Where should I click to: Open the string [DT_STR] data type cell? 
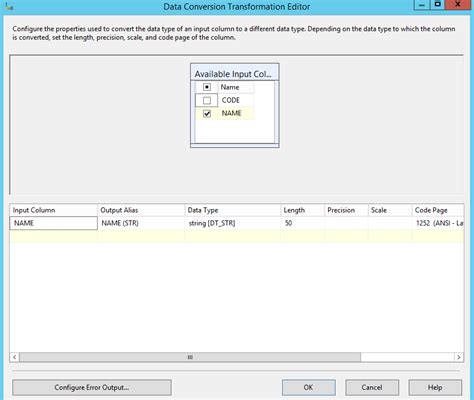click(x=233, y=223)
